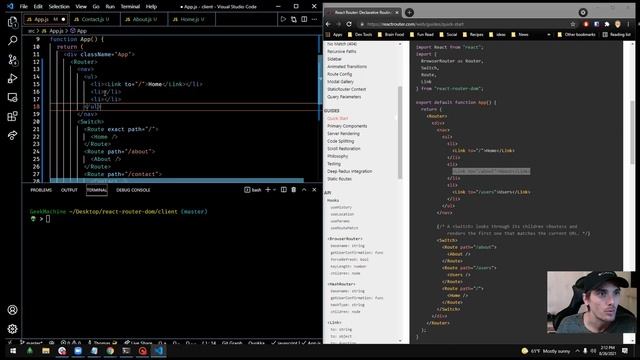The image size is (640, 360).
Task: Open Chrome three-dot menu
Action: tap(628, 24)
